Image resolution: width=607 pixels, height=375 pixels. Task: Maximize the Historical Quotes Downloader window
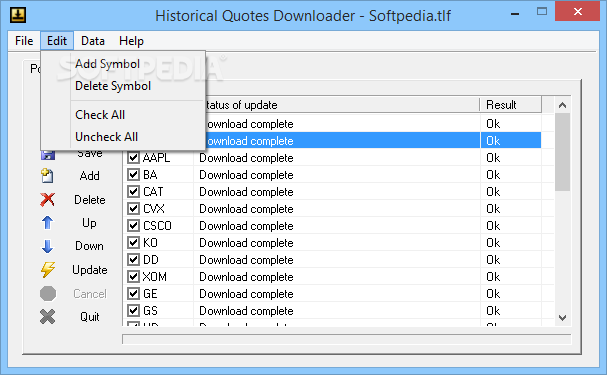pyautogui.click(x=542, y=12)
